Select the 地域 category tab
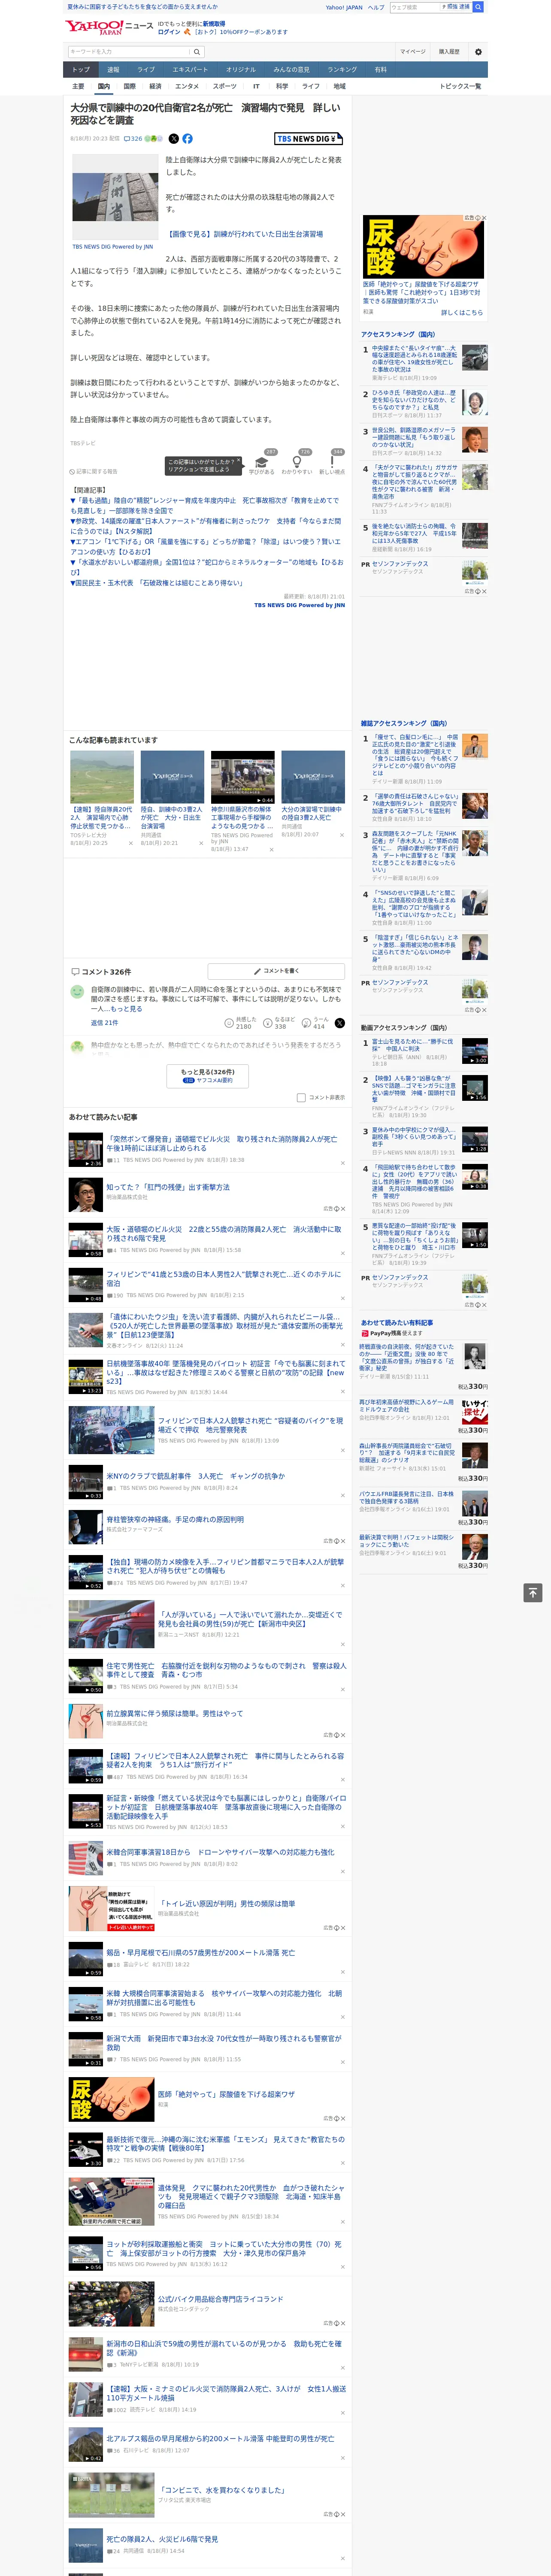The height and width of the screenshot is (2576, 551). point(340,87)
